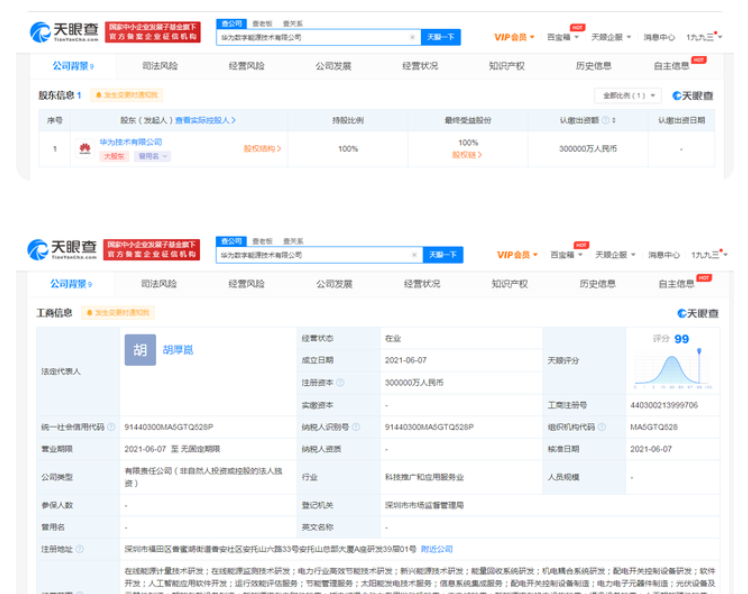Open 附近公司 link after registered address

pos(436,549)
